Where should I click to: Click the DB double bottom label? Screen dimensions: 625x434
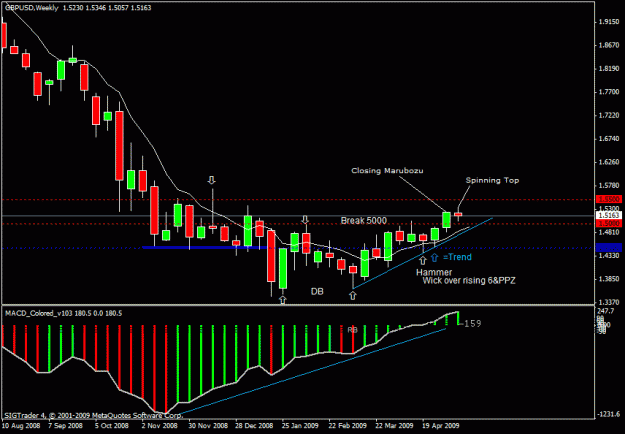click(x=317, y=292)
